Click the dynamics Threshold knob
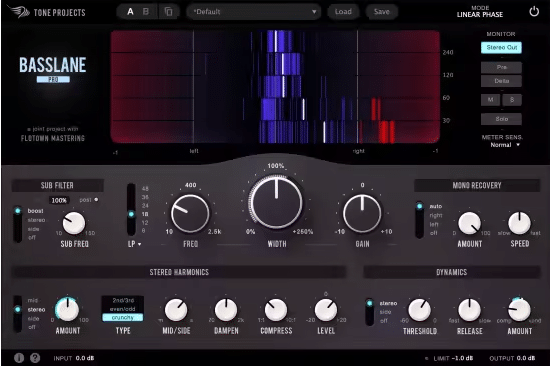This screenshot has width=550, height=366. (x=420, y=310)
